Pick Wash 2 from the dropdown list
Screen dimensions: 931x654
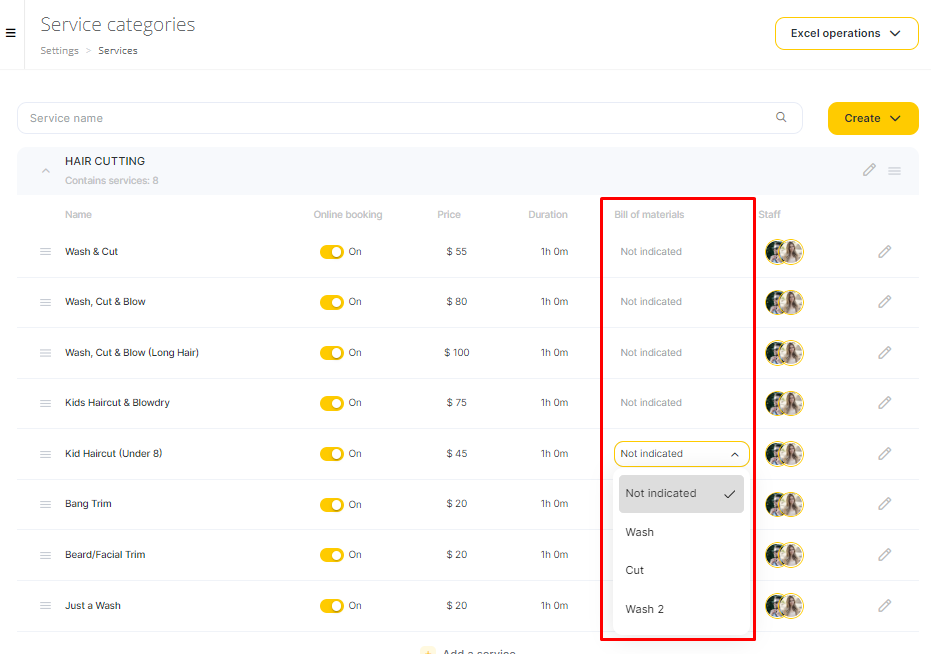click(644, 609)
